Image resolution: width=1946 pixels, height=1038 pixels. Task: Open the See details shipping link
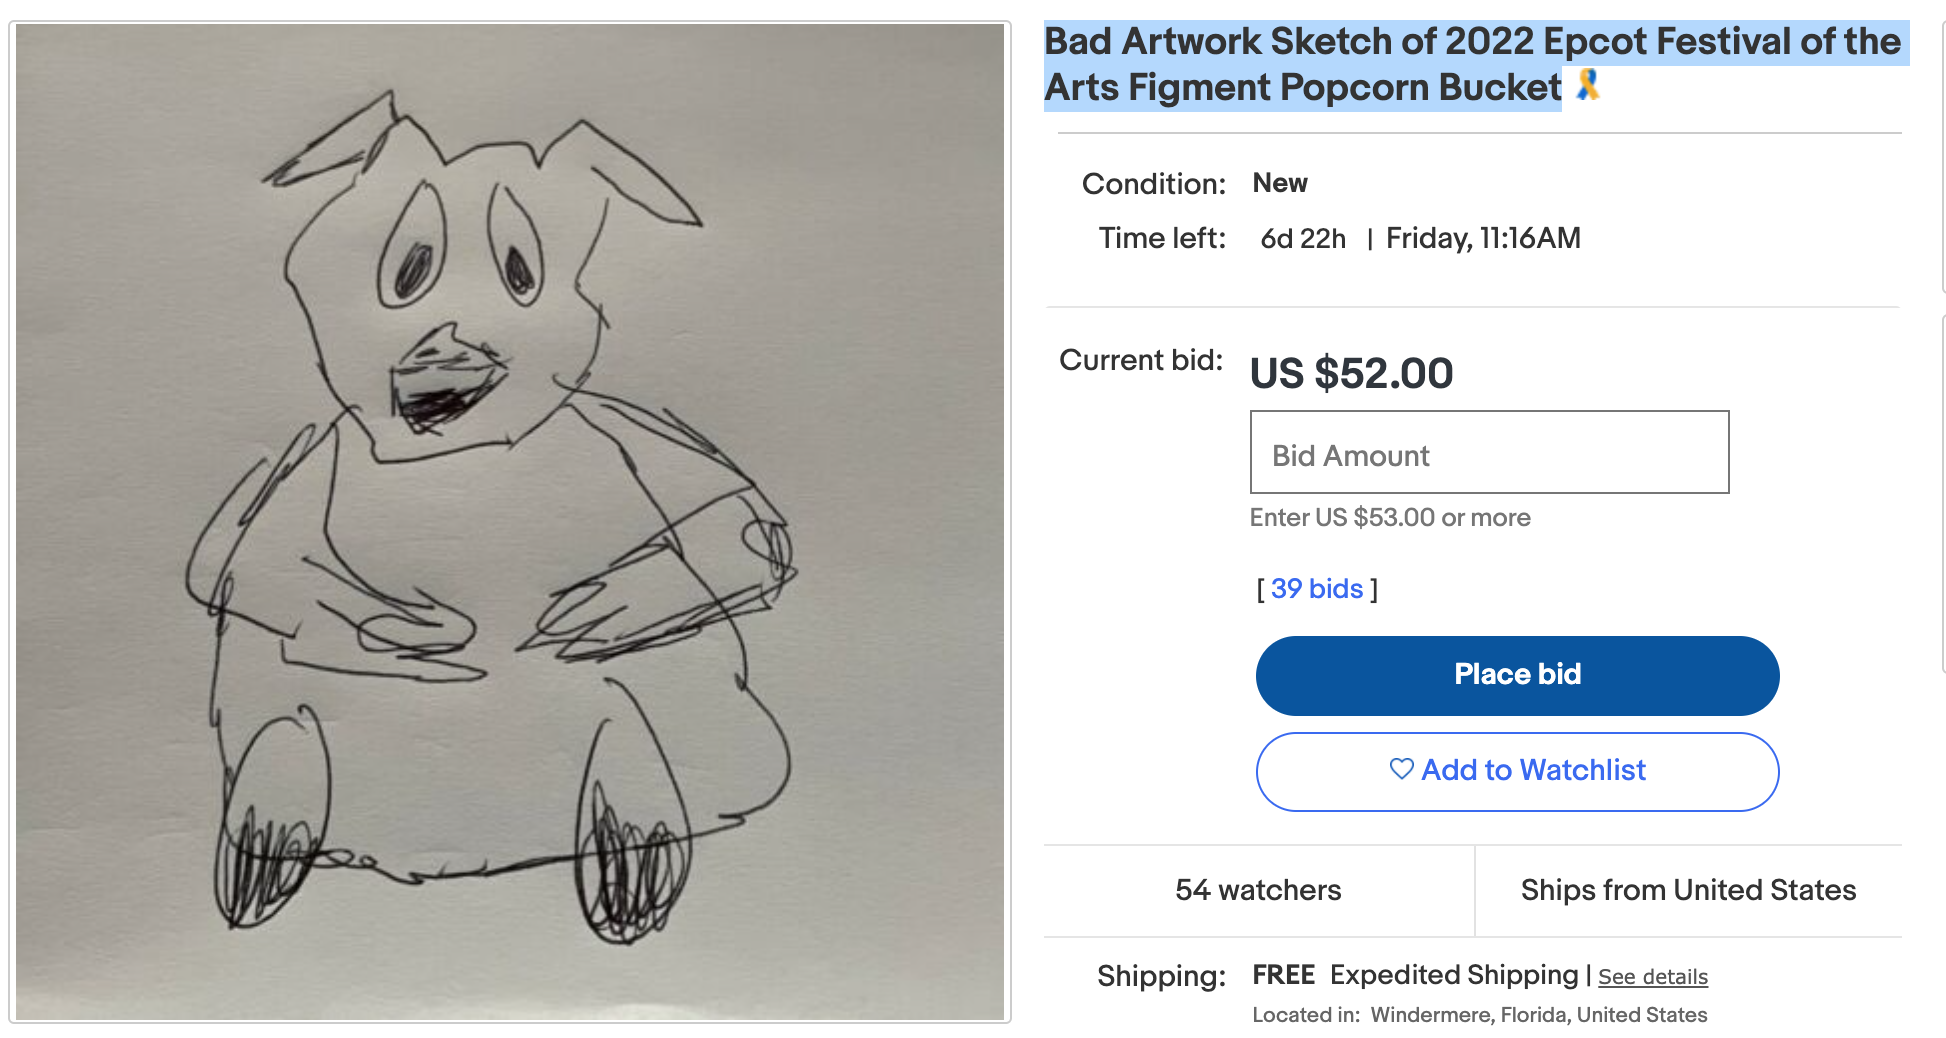[1652, 977]
